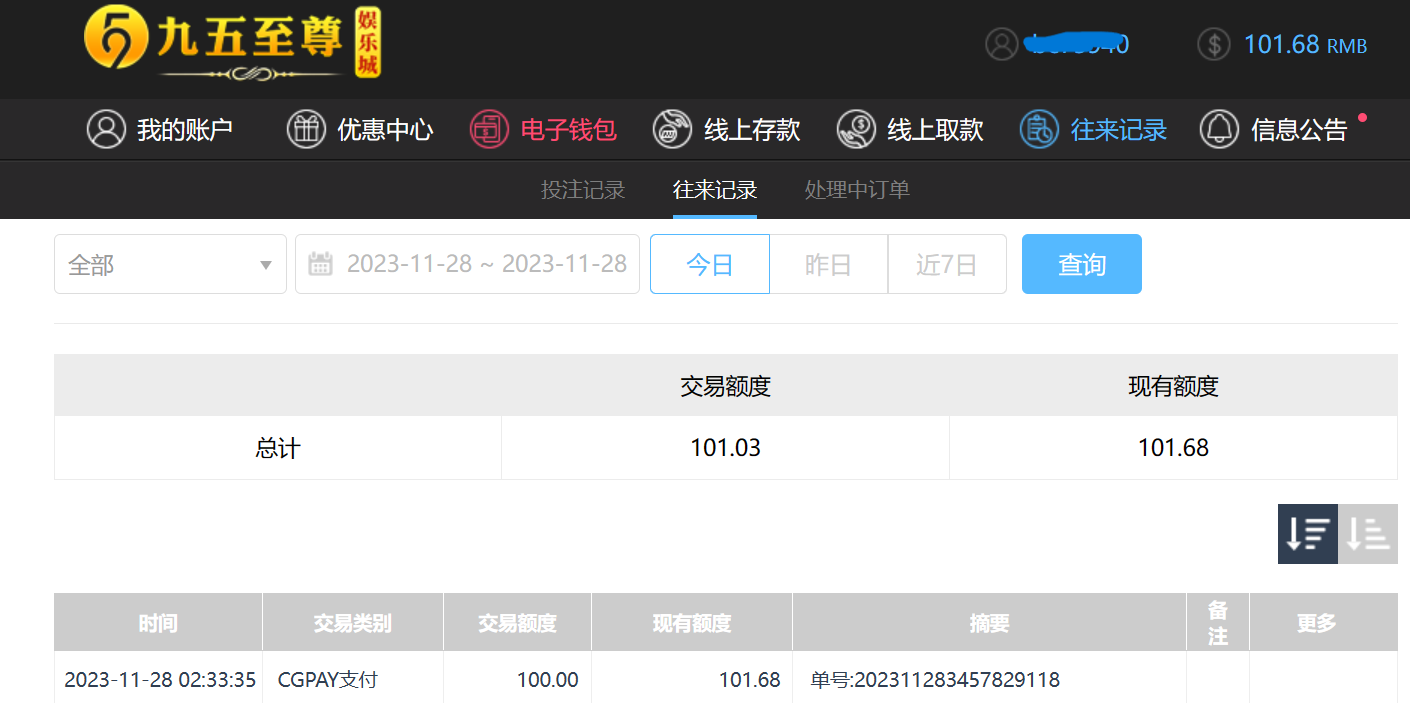Viewport: 1410px width, 703px height.
Task: Click the 101.03 total transaction value
Action: [x=725, y=448]
